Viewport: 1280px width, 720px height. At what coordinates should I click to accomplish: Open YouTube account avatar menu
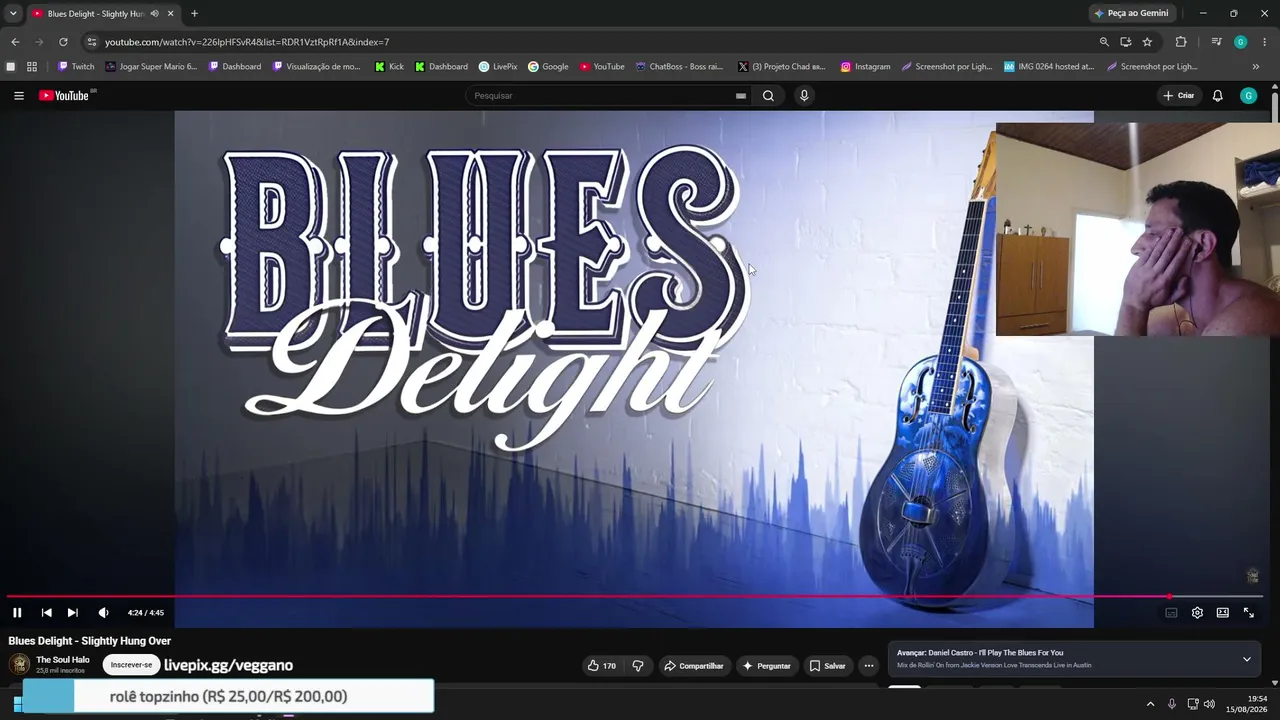pyautogui.click(x=1248, y=96)
